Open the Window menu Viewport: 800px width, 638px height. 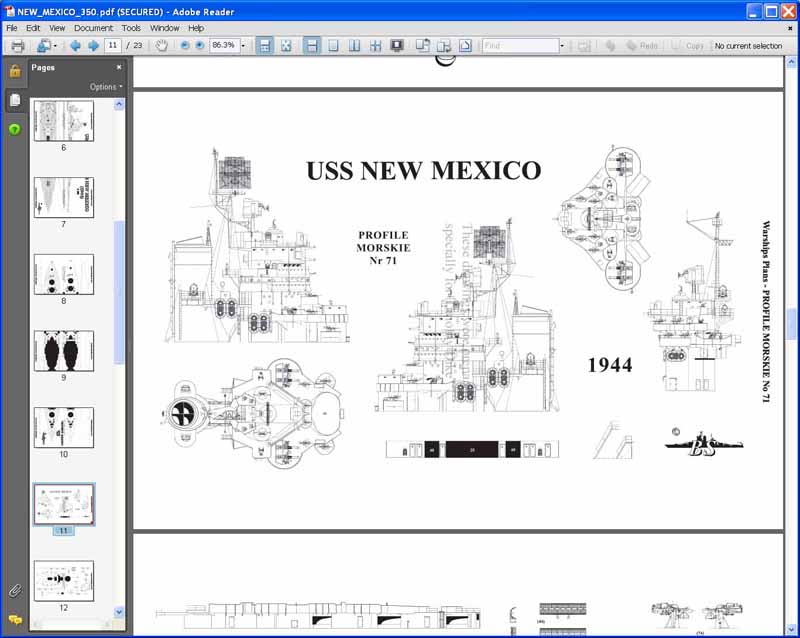pos(165,28)
